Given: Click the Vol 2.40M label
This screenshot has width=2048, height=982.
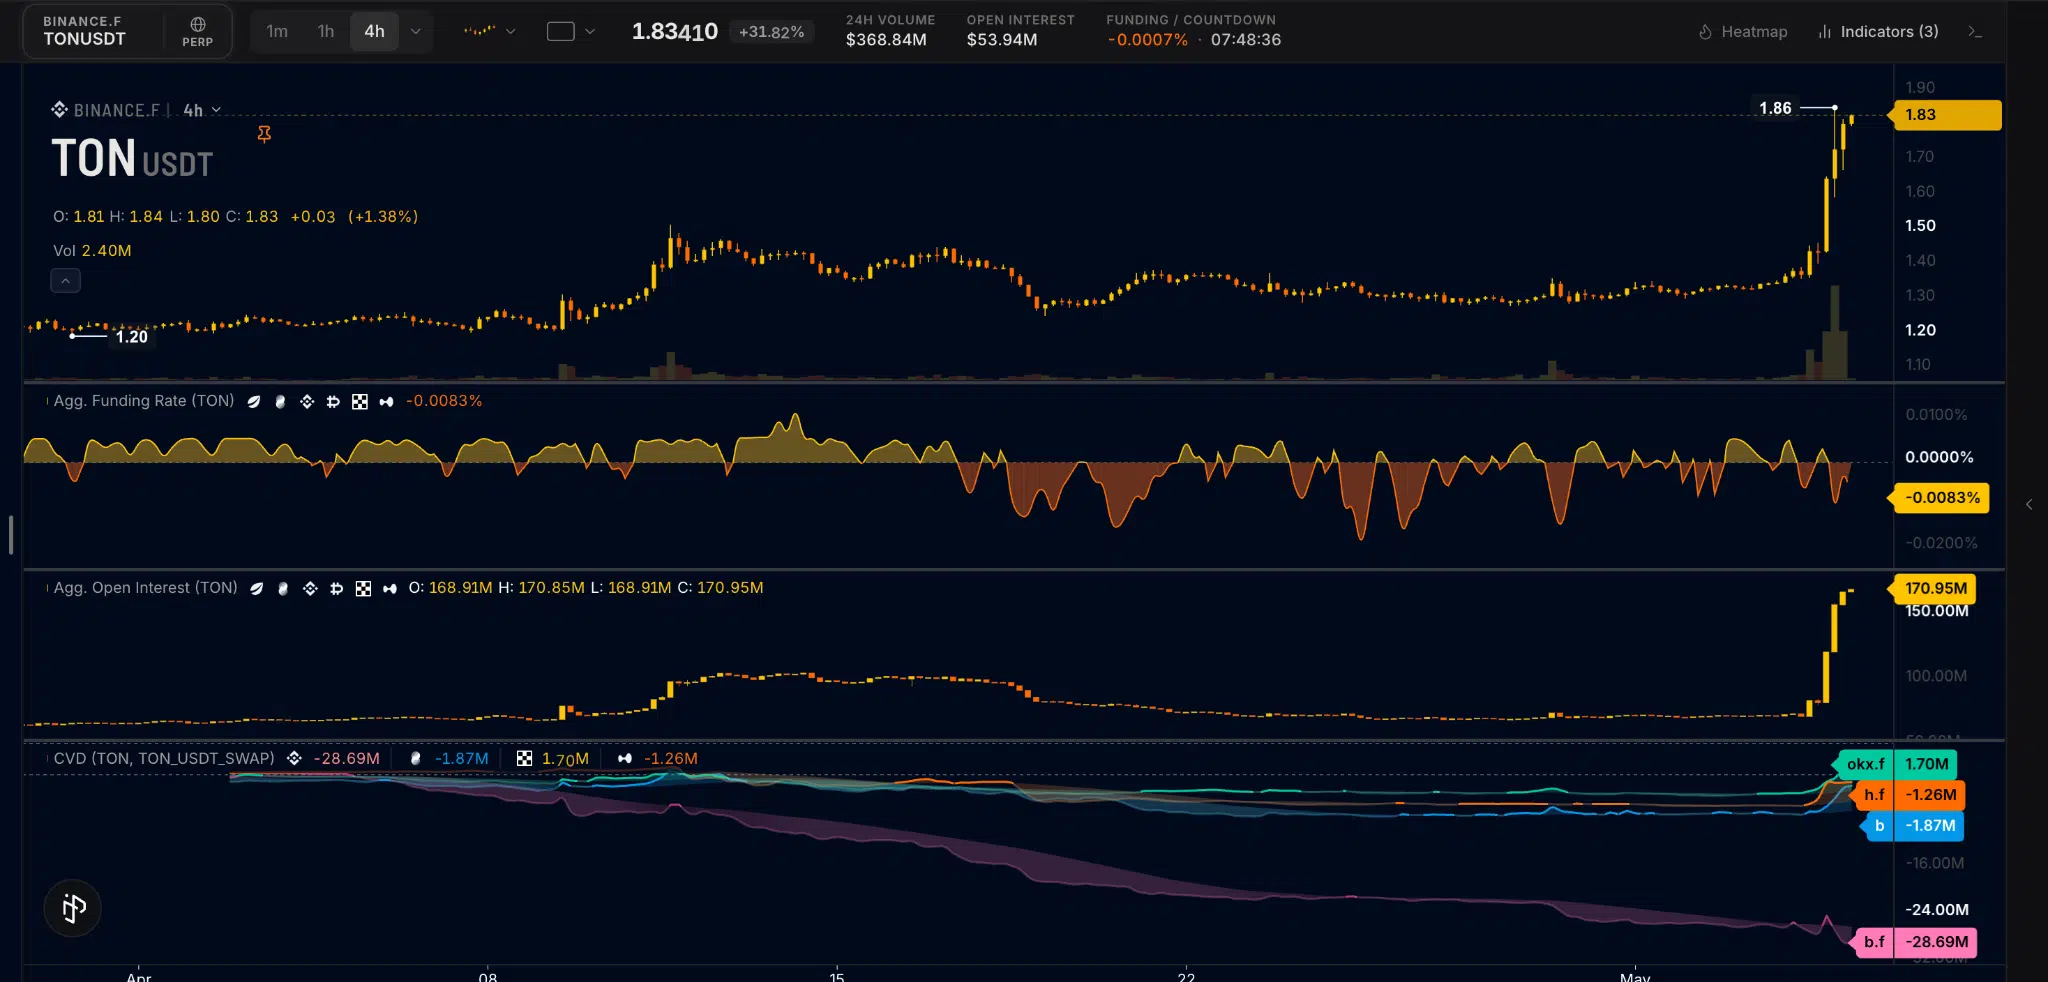Looking at the screenshot, I should [92, 251].
